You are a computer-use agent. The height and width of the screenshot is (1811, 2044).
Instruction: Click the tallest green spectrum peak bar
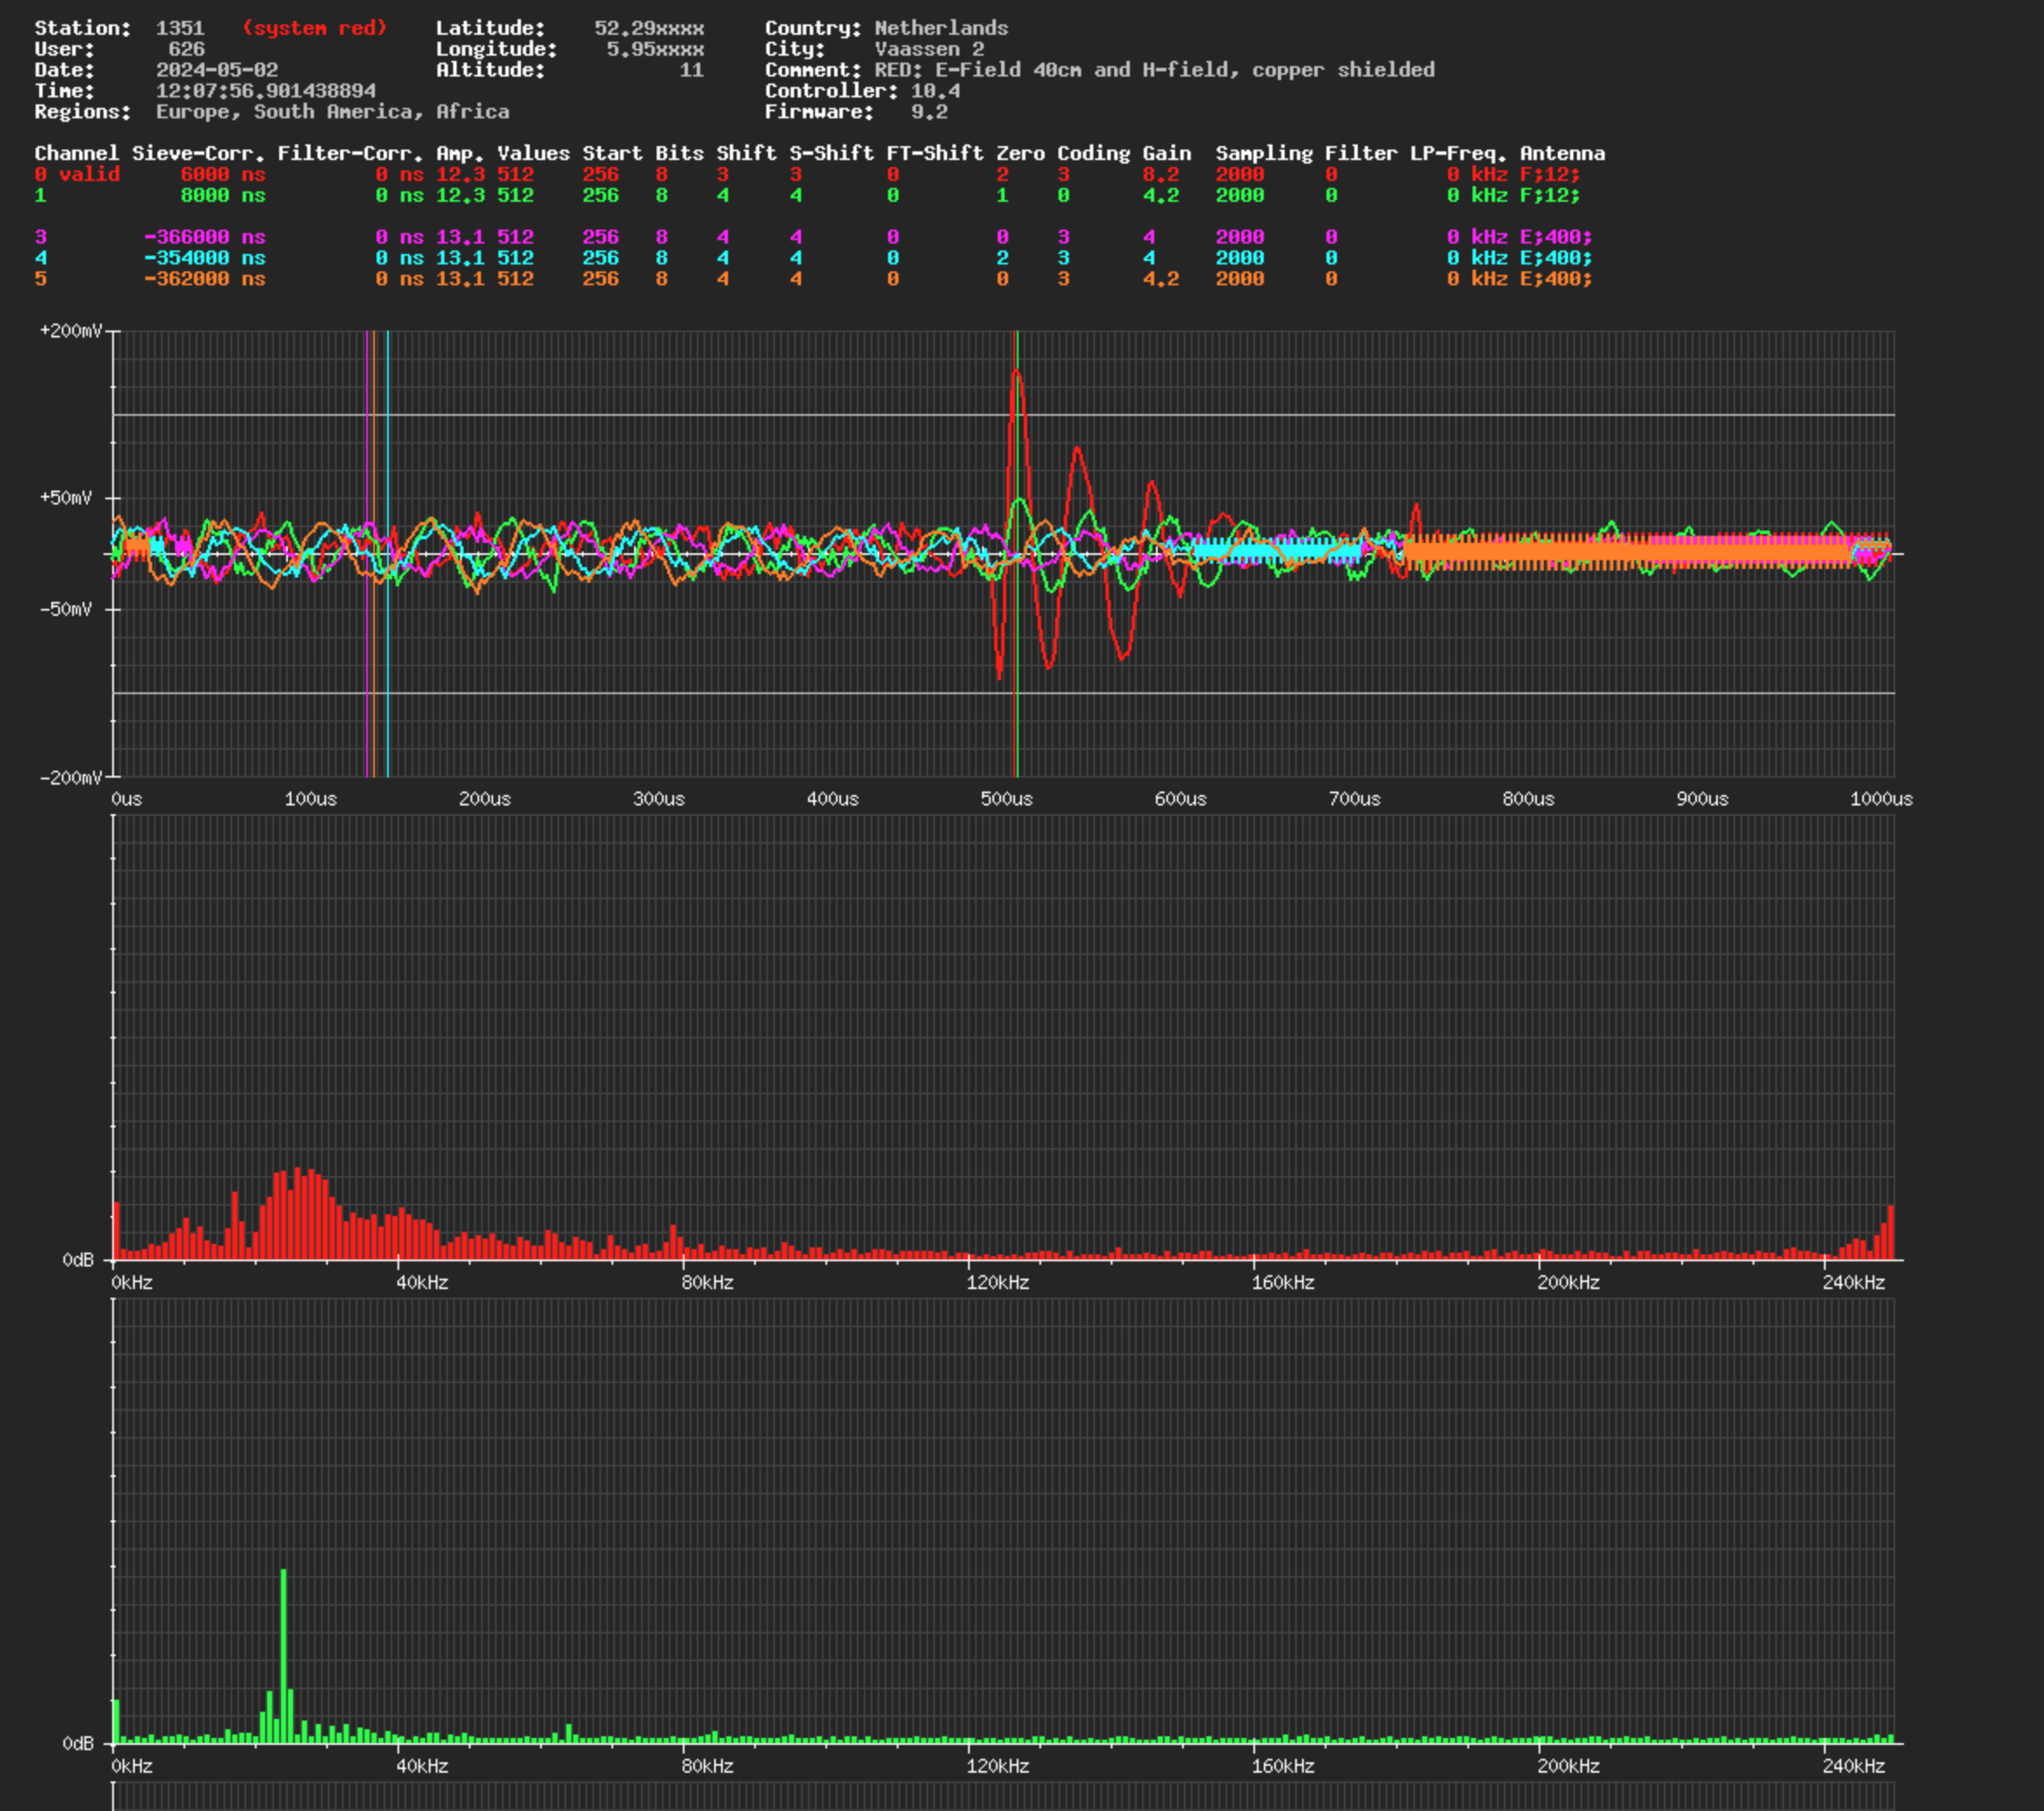[284, 1655]
